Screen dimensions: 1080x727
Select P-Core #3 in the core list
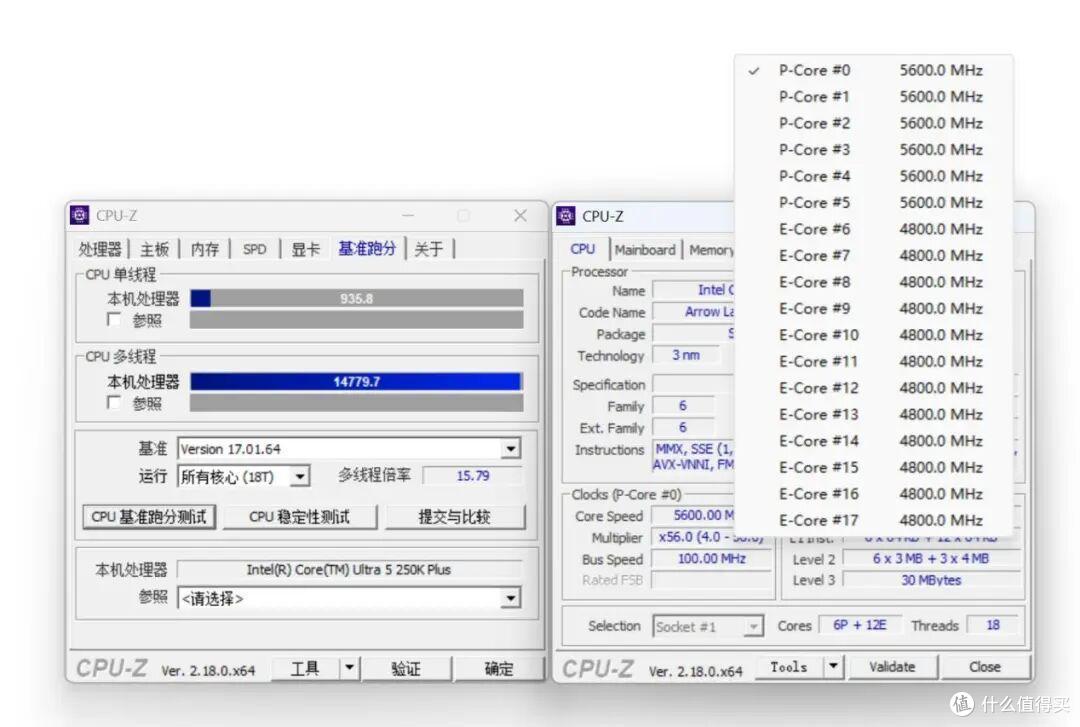pos(873,150)
